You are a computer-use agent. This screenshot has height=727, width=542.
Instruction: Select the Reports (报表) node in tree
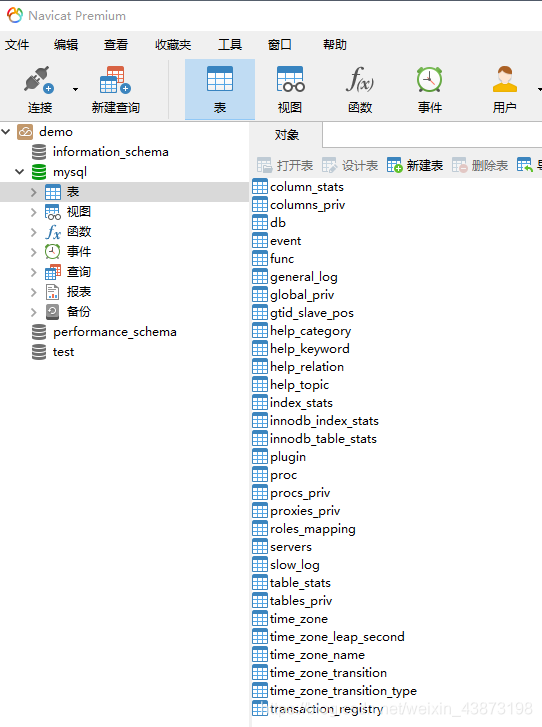click(68, 292)
